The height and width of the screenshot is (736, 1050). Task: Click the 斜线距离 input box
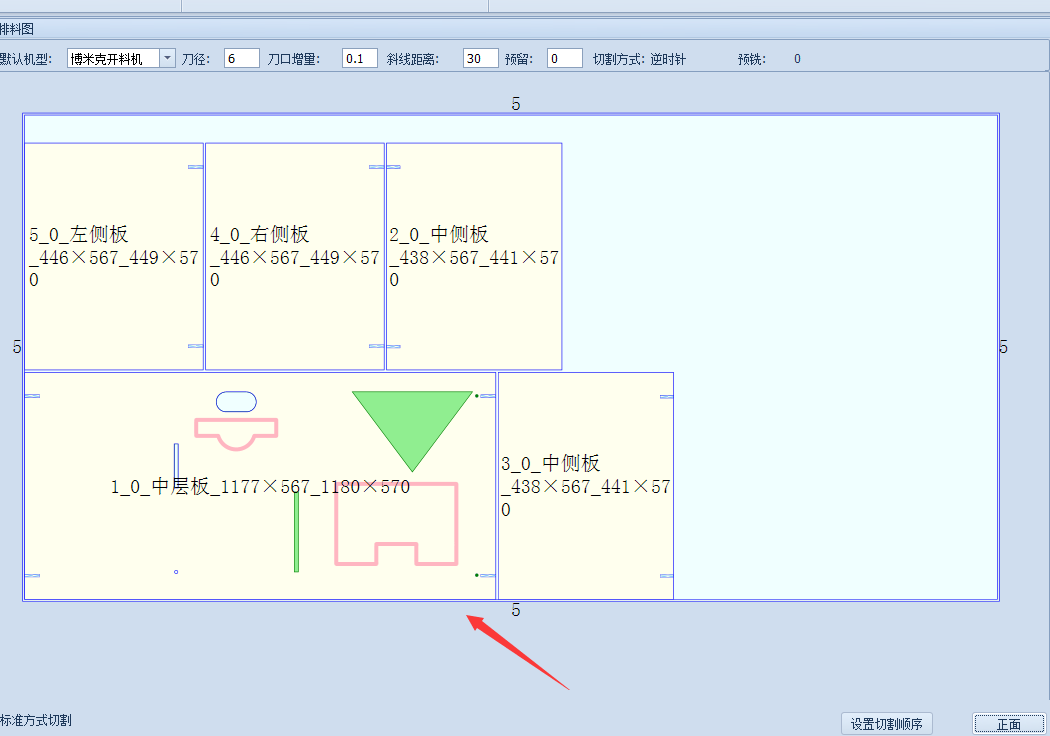(478, 58)
